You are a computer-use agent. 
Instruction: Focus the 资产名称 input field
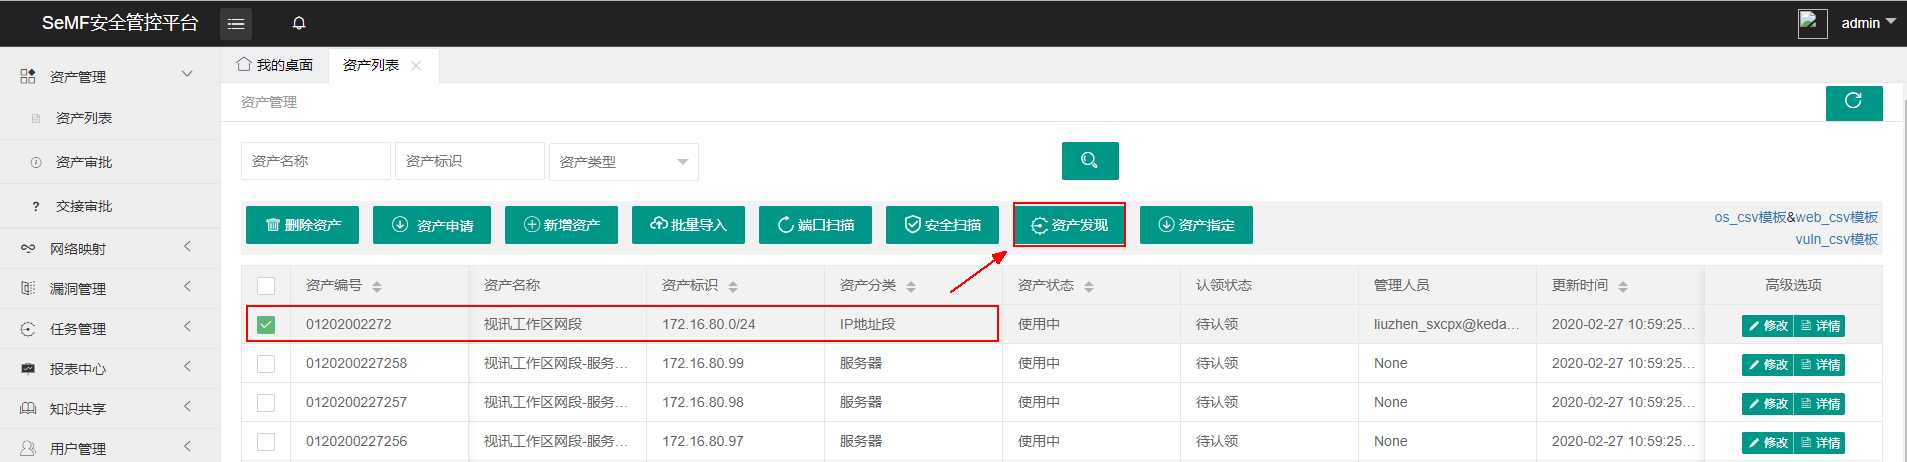(316, 161)
